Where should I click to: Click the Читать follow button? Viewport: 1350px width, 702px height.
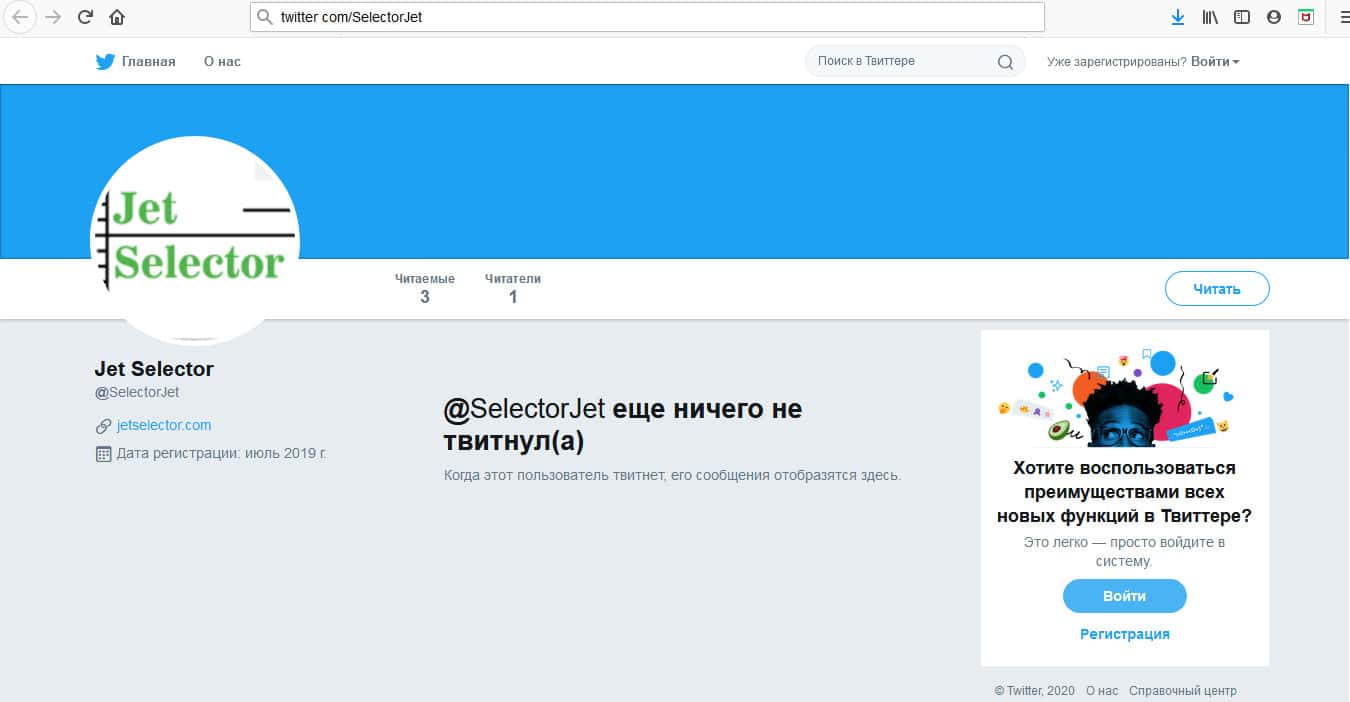pyautogui.click(x=1217, y=289)
